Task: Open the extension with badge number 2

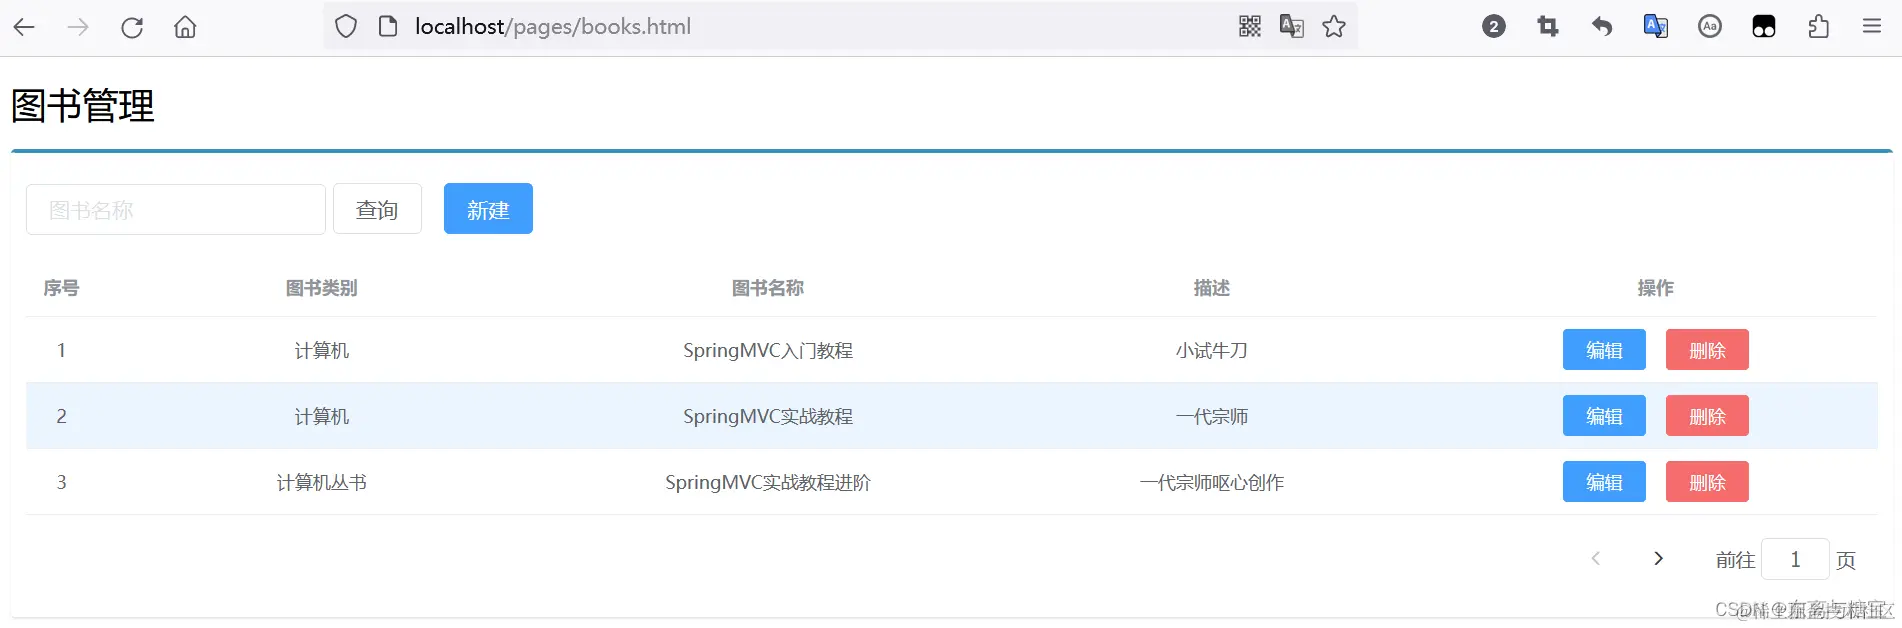Action: click(x=1494, y=27)
